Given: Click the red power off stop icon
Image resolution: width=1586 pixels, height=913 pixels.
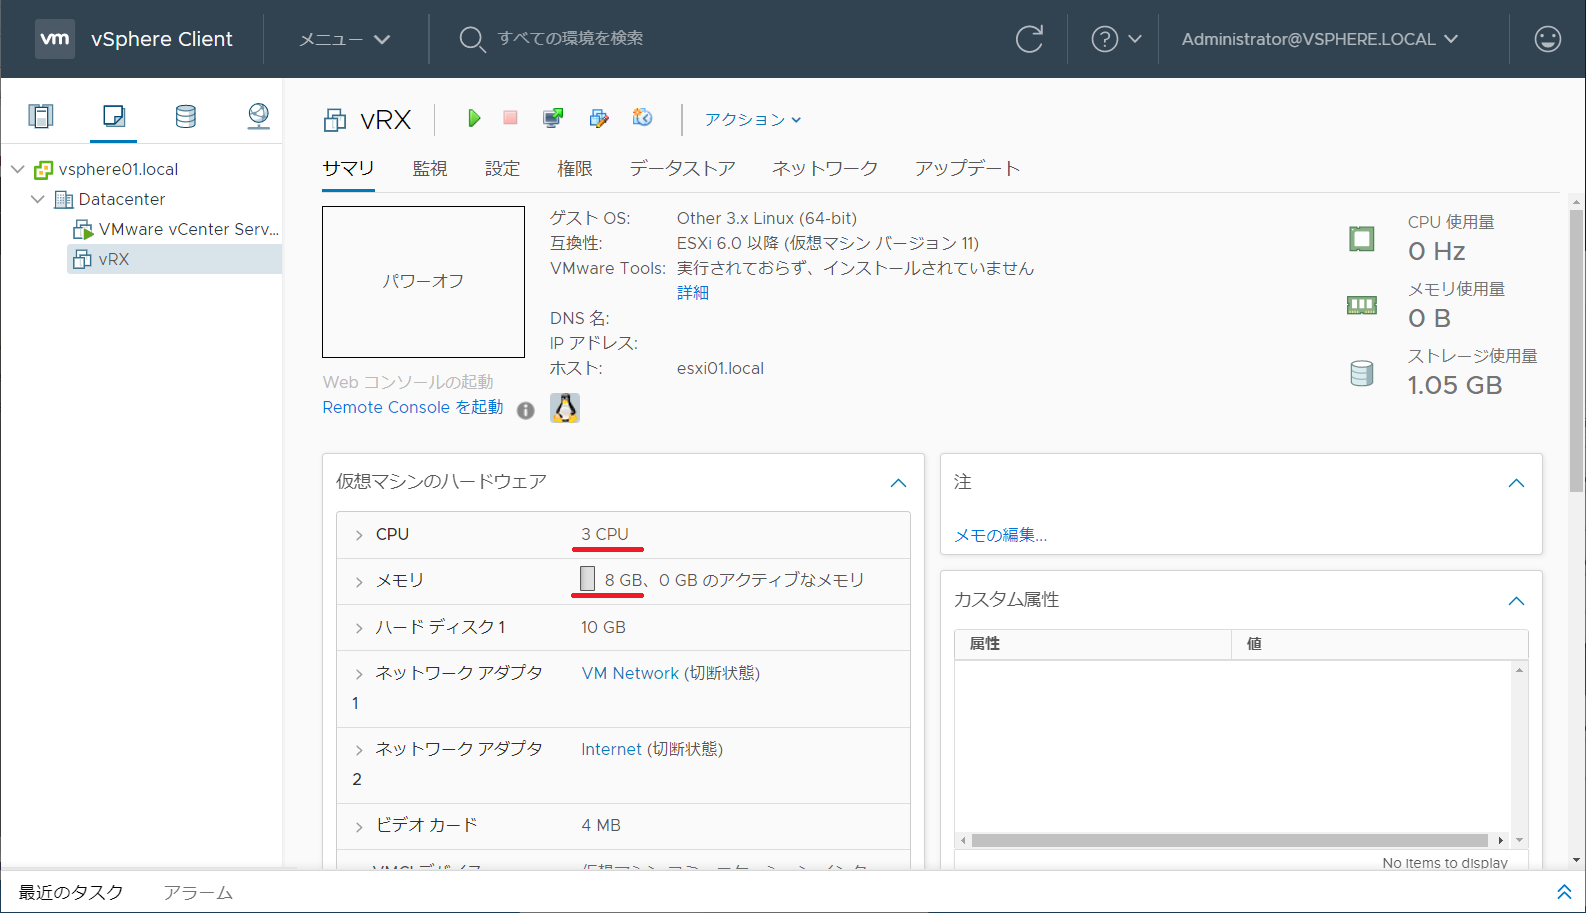Looking at the screenshot, I should pos(510,118).
